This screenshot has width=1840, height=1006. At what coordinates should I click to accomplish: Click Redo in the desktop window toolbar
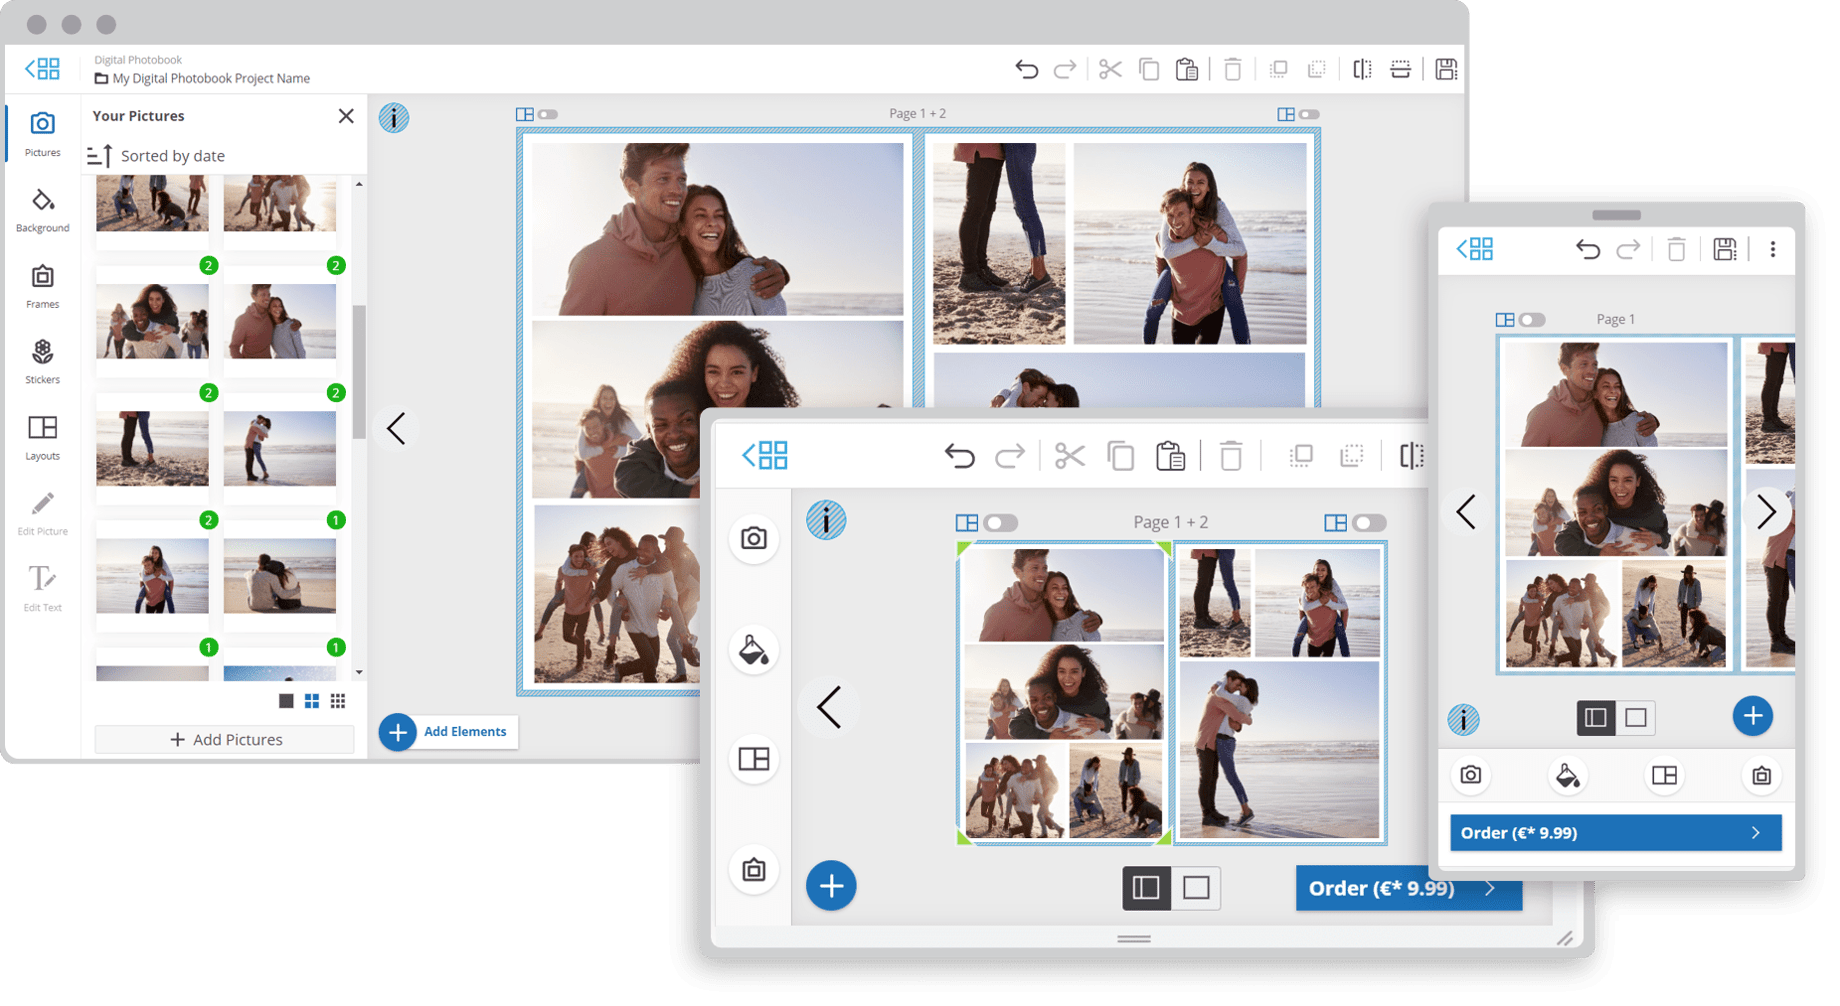tap(1065, 69)
